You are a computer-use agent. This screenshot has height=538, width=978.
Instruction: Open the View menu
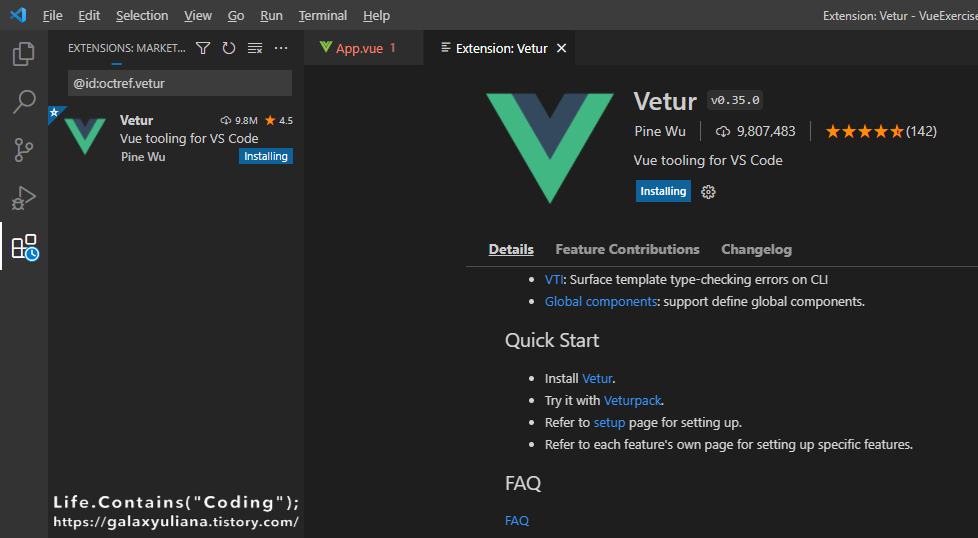[198, 16]
